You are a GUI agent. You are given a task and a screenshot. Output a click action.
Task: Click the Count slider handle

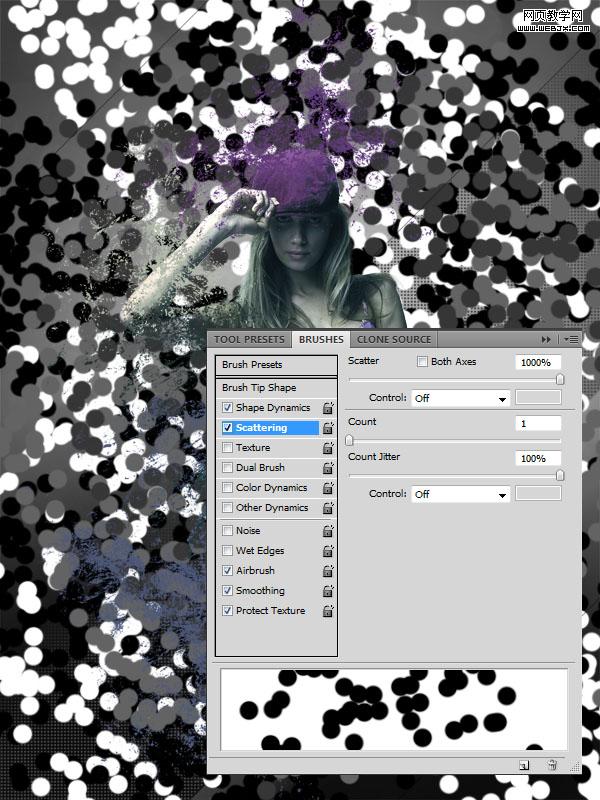click(349, 440)
